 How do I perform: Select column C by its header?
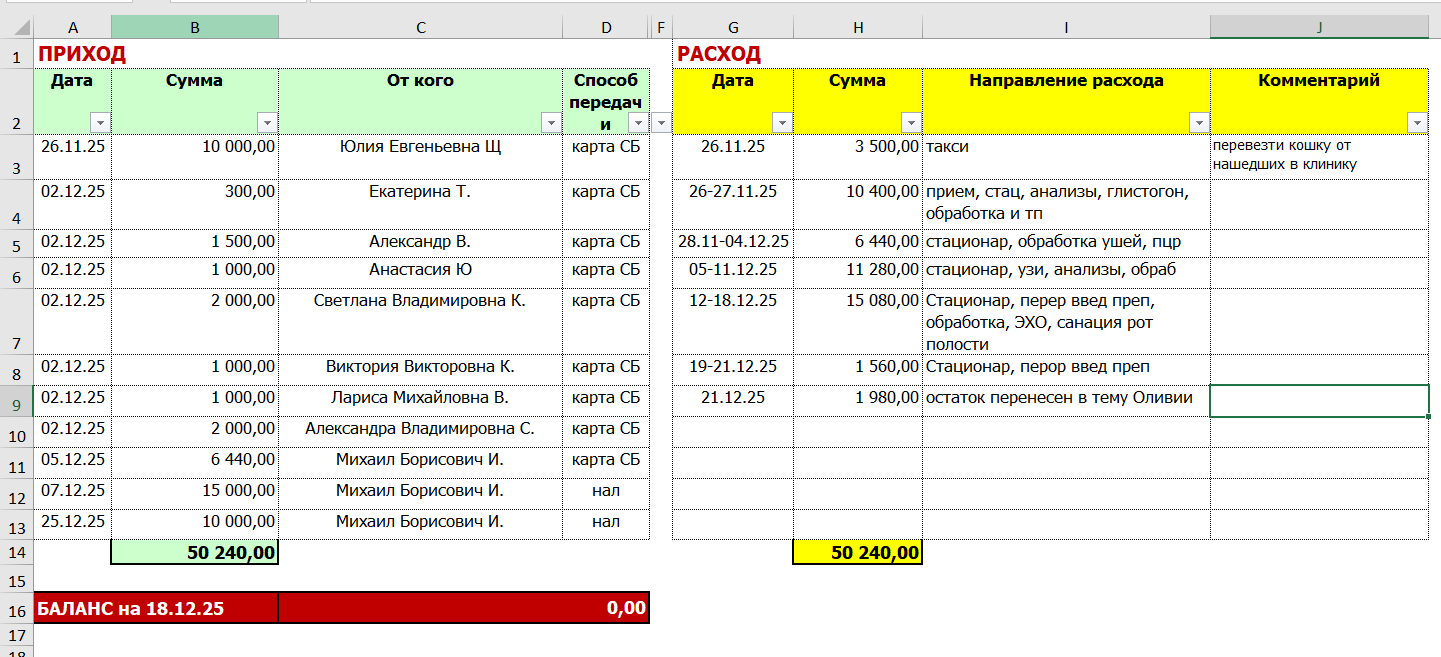coord(421,28)
